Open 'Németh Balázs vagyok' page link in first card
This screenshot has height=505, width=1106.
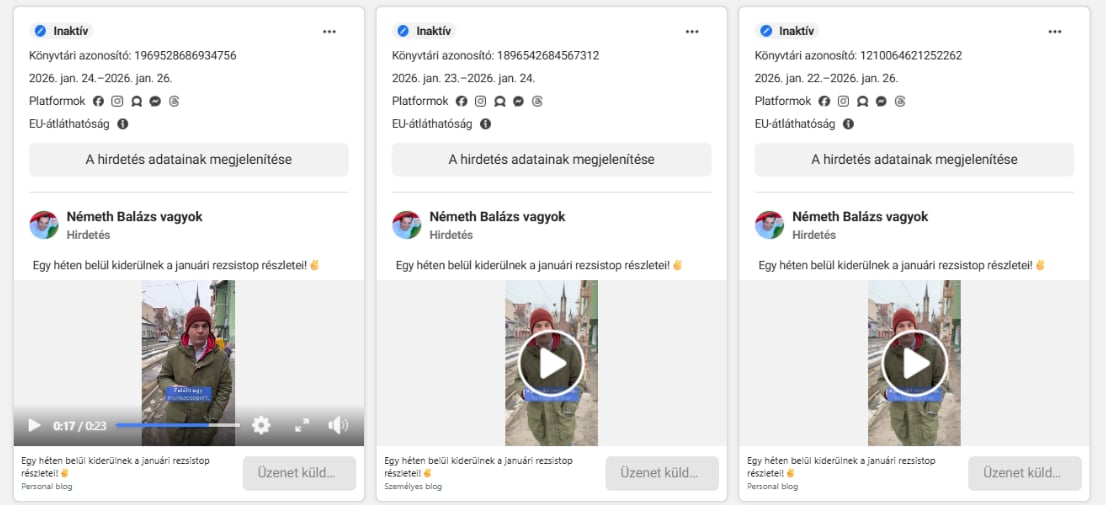tap(134, 217)
